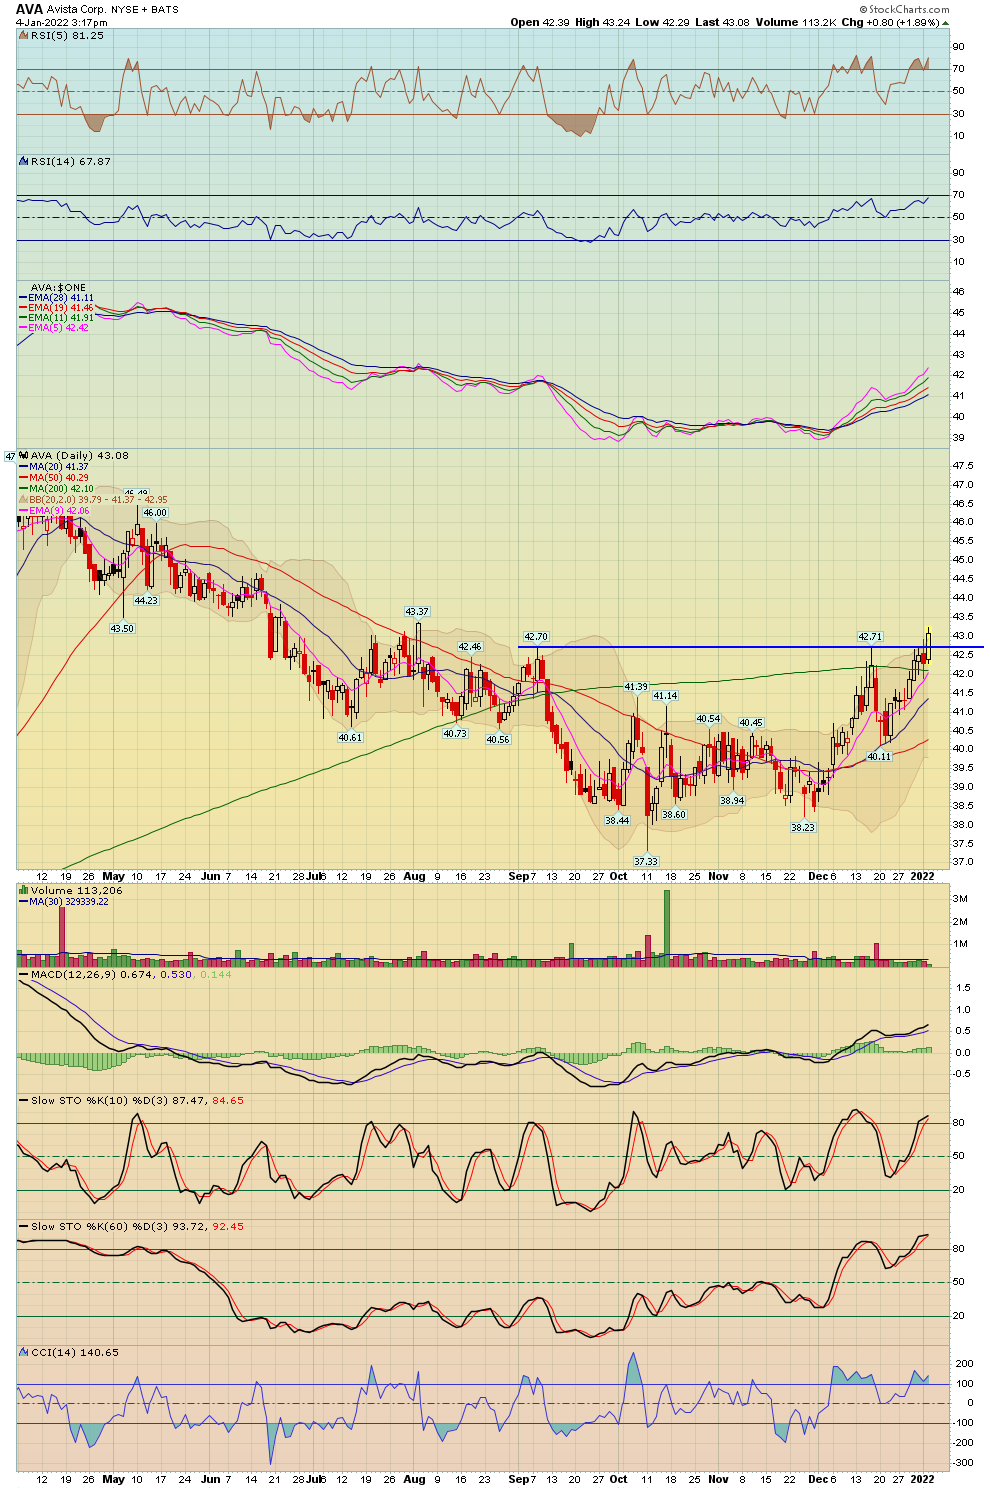Click the magenta EMA(9) legend swatch
990x1489 pixels.
pos(23,511)
